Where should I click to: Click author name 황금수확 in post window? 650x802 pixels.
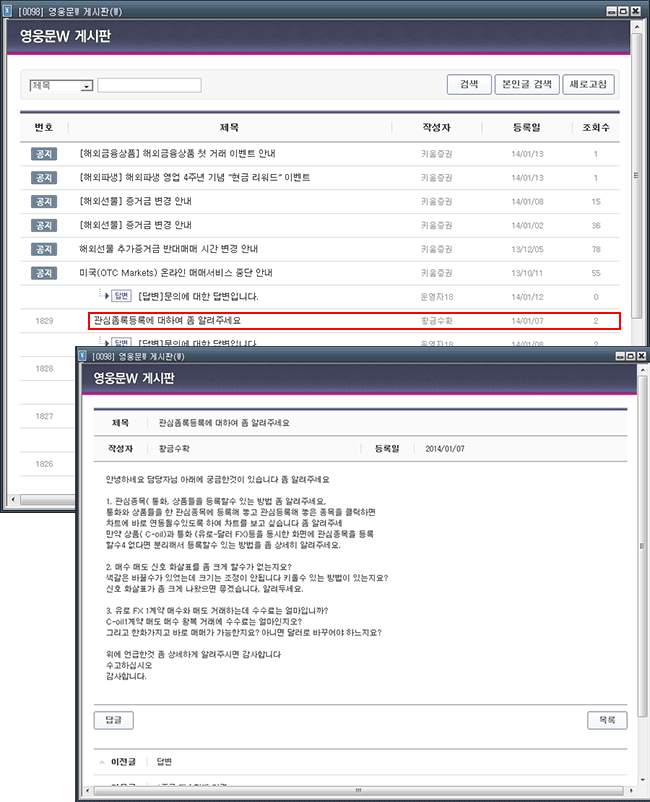pos(174,449)
